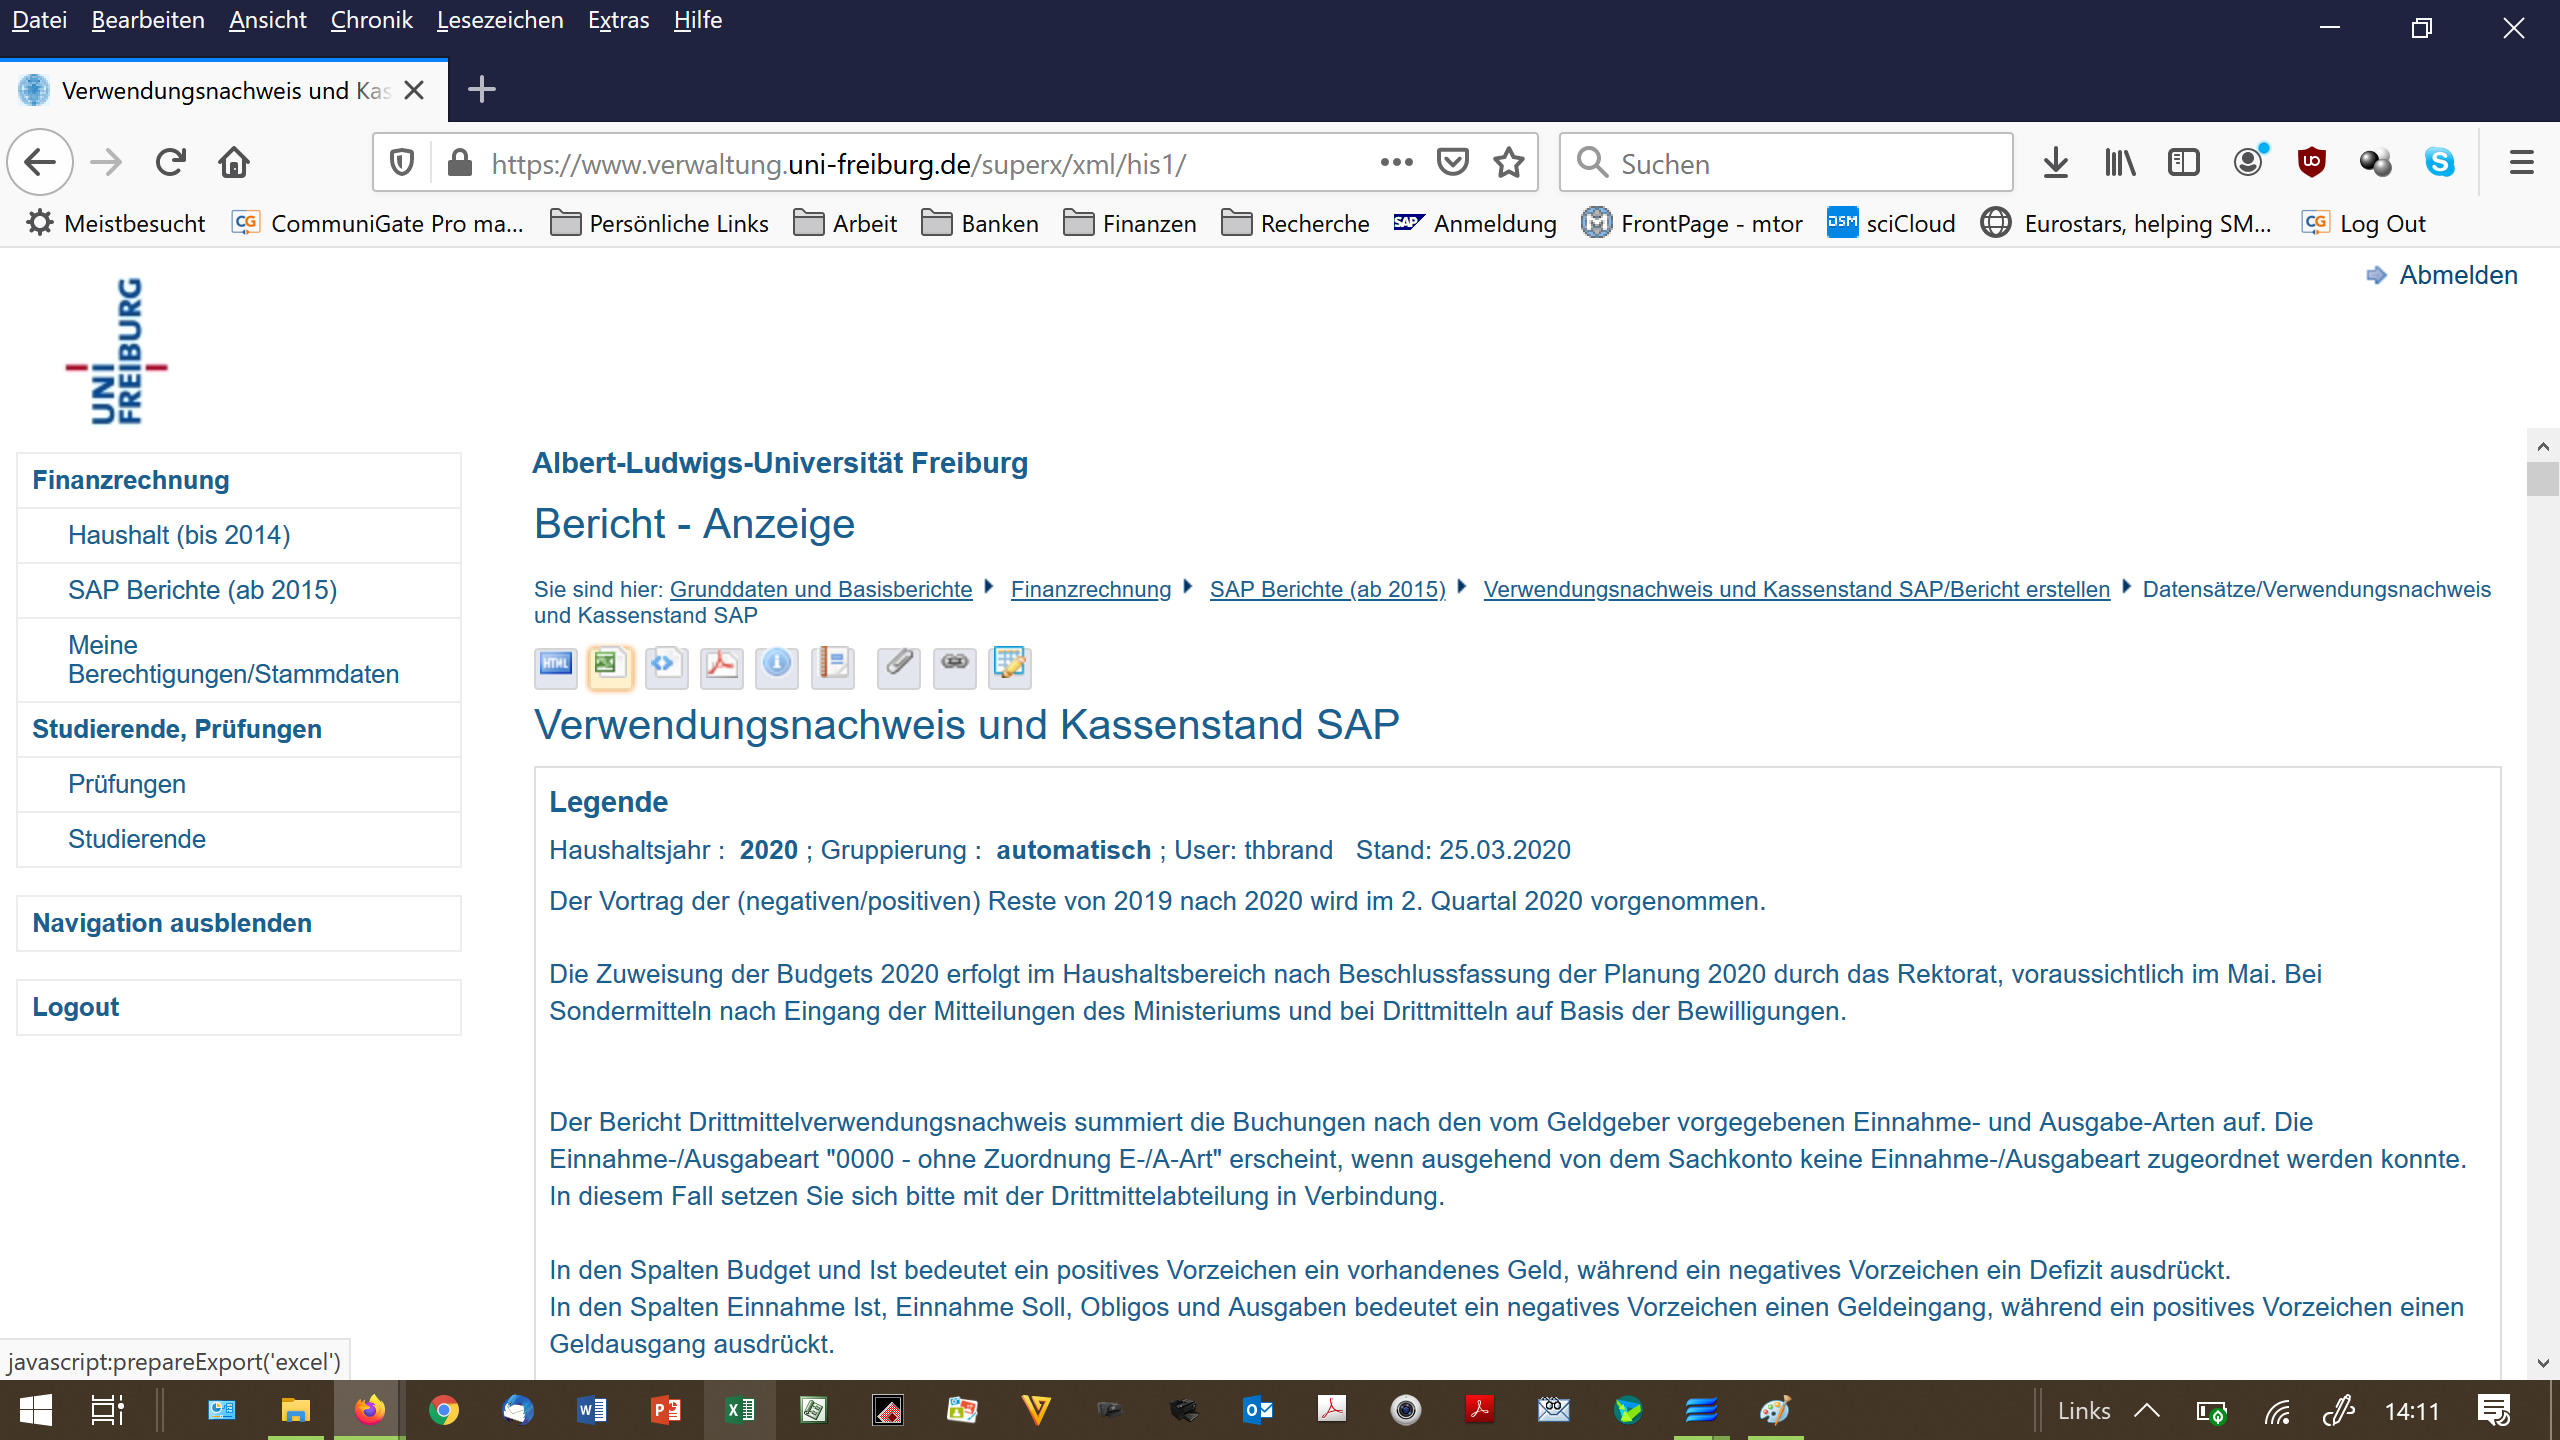Open the hamburger application menu
Image resolution: width=2560 pixels, height=1440 pixels.
pos(2521,162)
